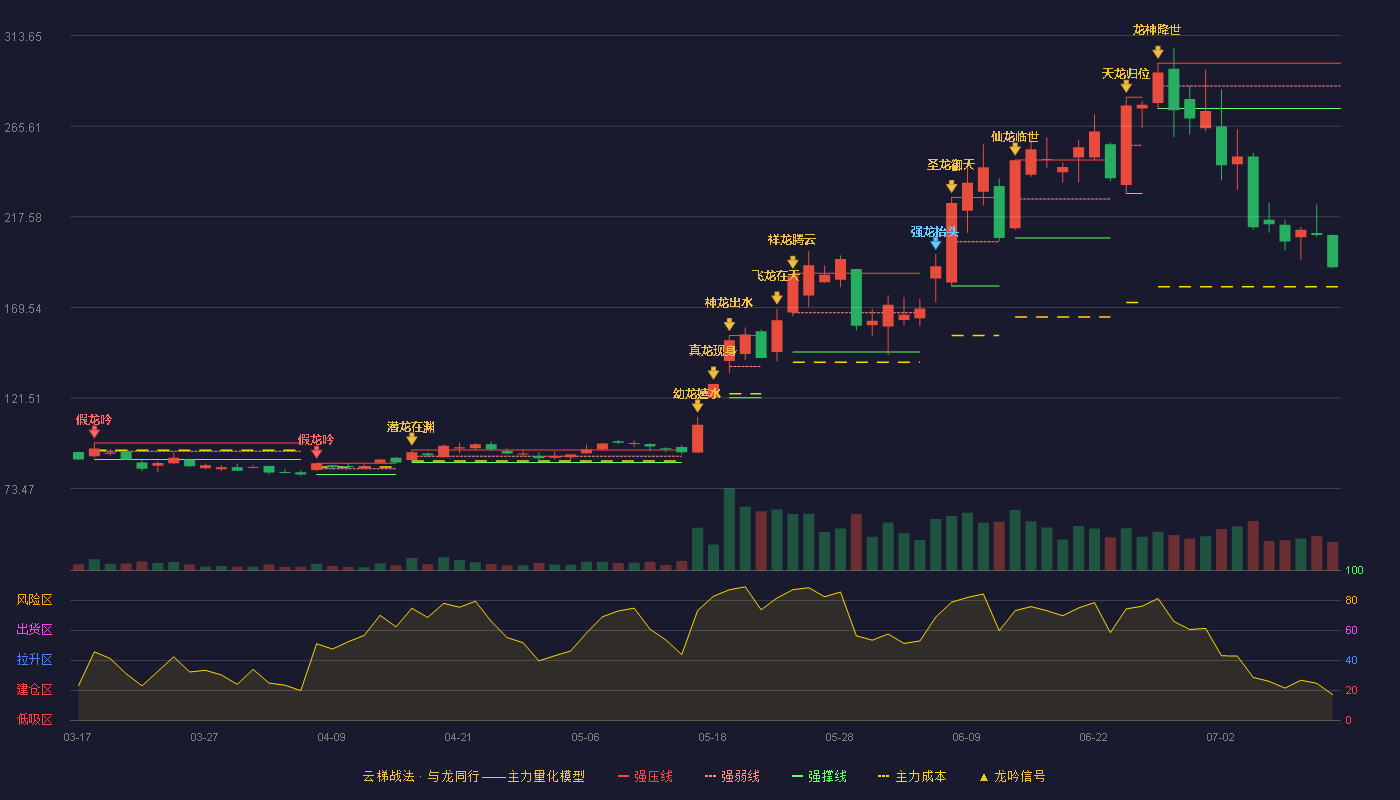Click the 幼龙逐水 signal arrow marker
1400x800 pixels.
697,406
